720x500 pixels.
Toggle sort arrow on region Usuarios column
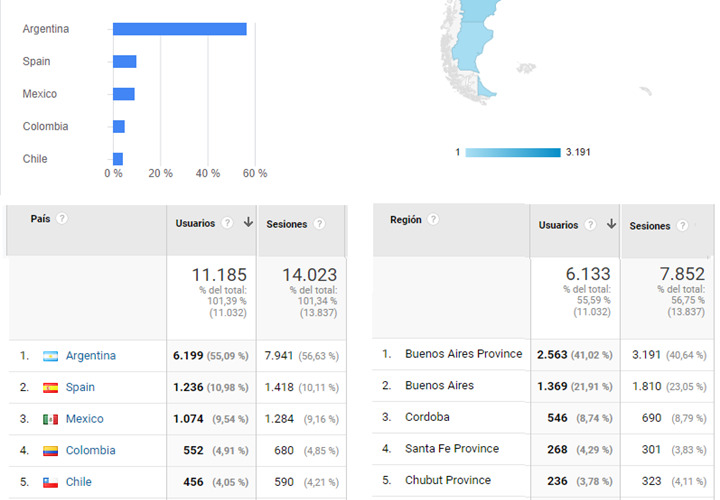[x=610, y=225]
